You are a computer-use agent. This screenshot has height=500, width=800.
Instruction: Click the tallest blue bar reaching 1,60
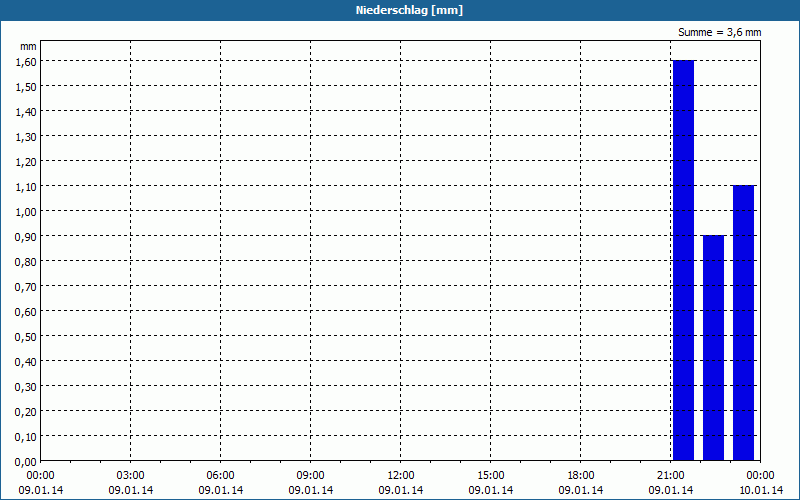(683, 260)
